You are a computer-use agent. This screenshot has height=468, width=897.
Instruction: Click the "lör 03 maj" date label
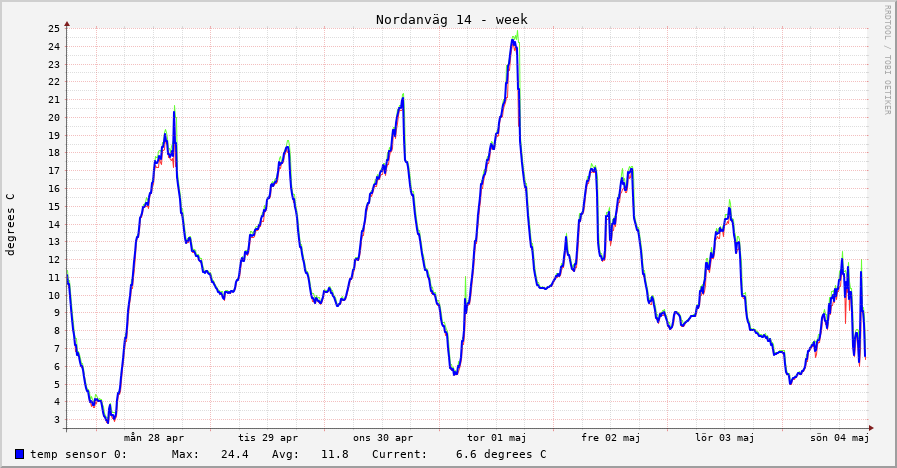pos(725,438)
